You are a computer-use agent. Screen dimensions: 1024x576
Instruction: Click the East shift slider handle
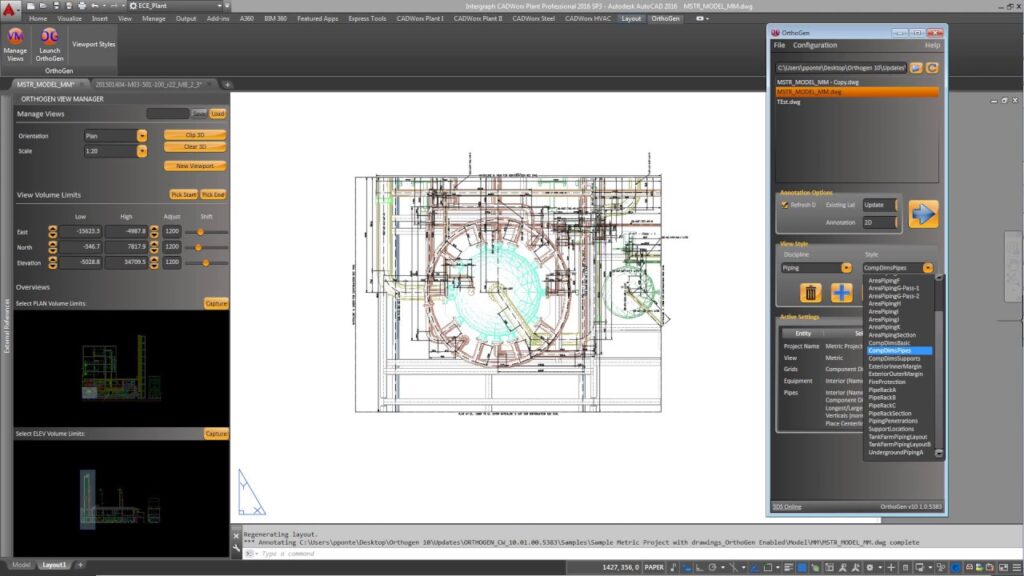pos(200,231)
